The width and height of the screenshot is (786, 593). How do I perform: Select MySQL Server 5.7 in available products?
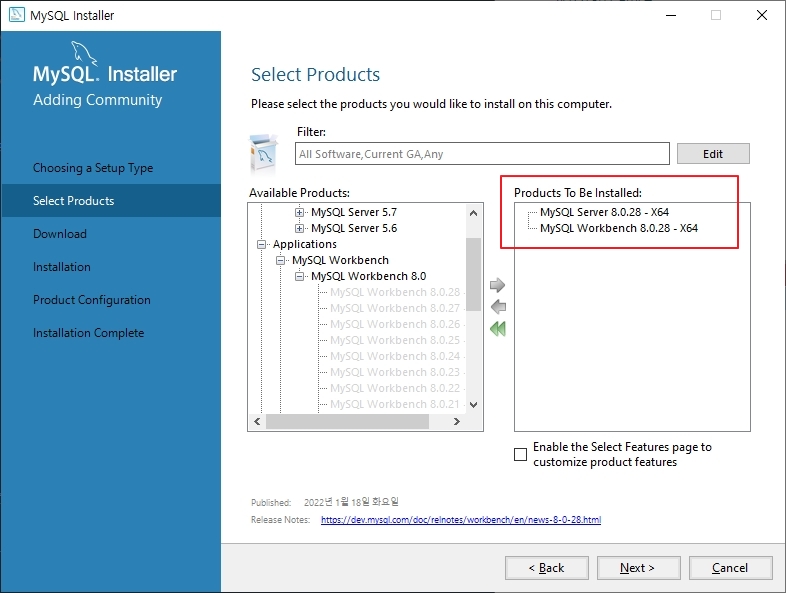354,212
